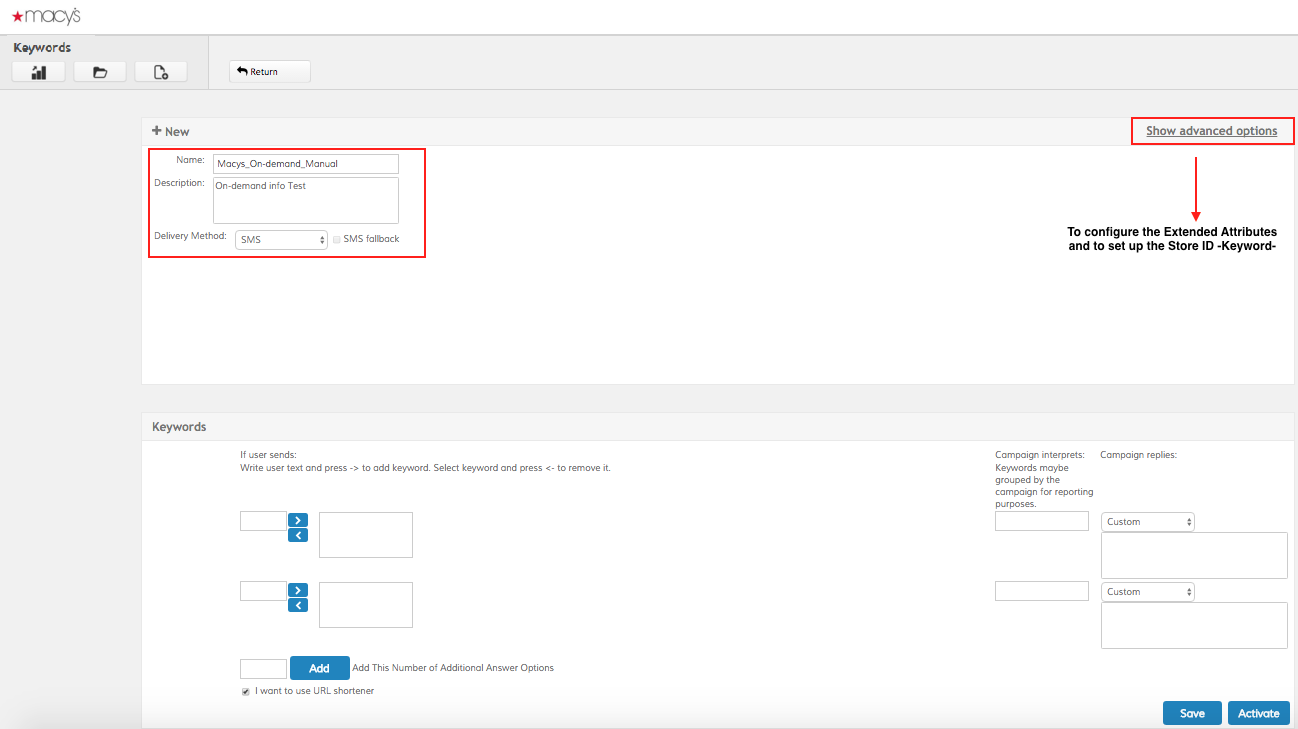Click the Save button

pyautogui.click(x=1192, y=713)
